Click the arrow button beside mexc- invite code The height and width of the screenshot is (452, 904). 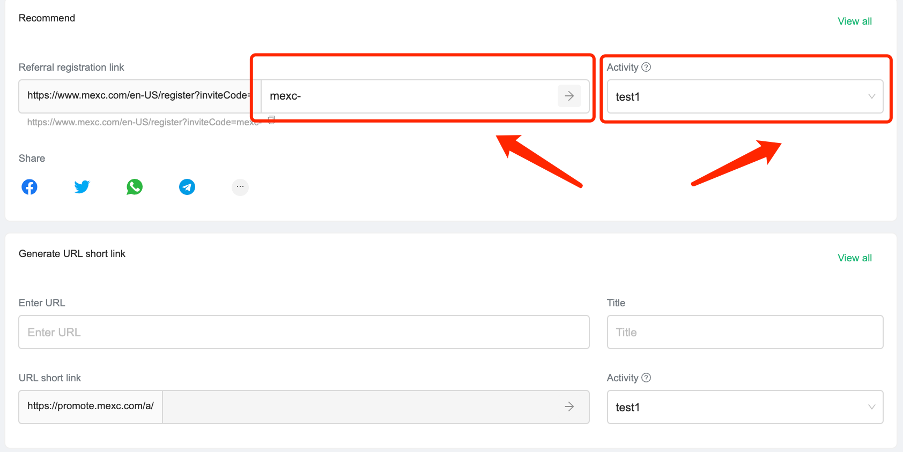coord(569,96)
